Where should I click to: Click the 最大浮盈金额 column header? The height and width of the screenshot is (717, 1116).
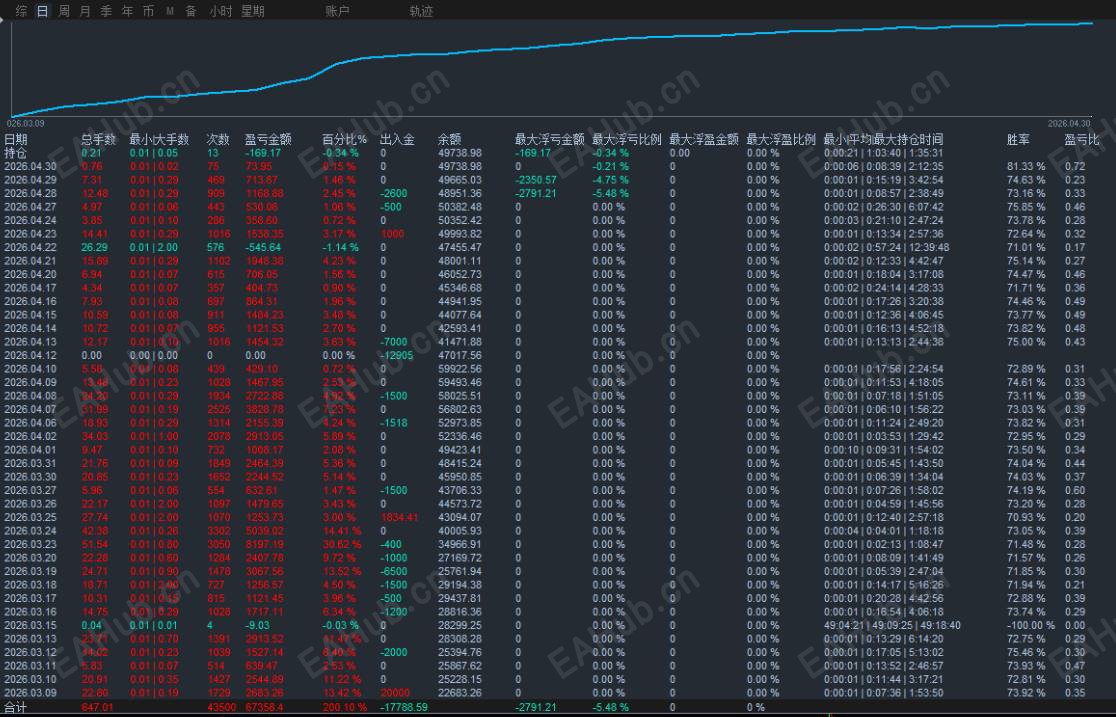(x=704, y=140)
